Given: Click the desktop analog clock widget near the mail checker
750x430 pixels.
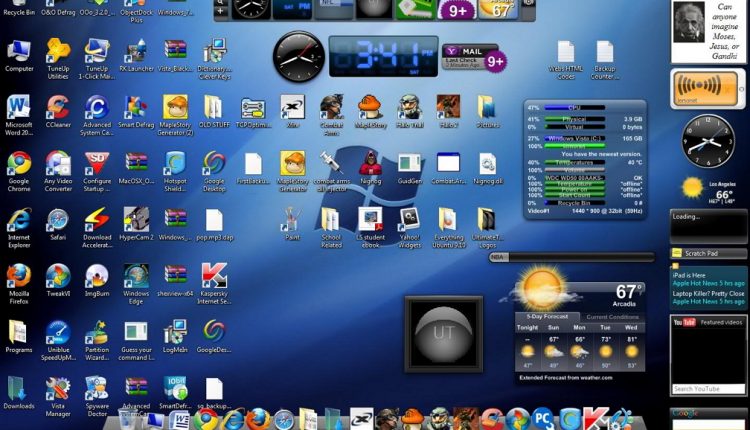Looking at the screenshot, I should (299, 57).
